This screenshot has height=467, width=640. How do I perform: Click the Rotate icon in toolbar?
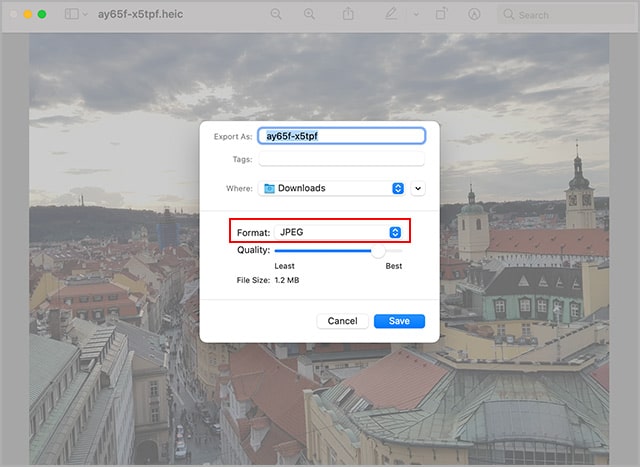441,15
